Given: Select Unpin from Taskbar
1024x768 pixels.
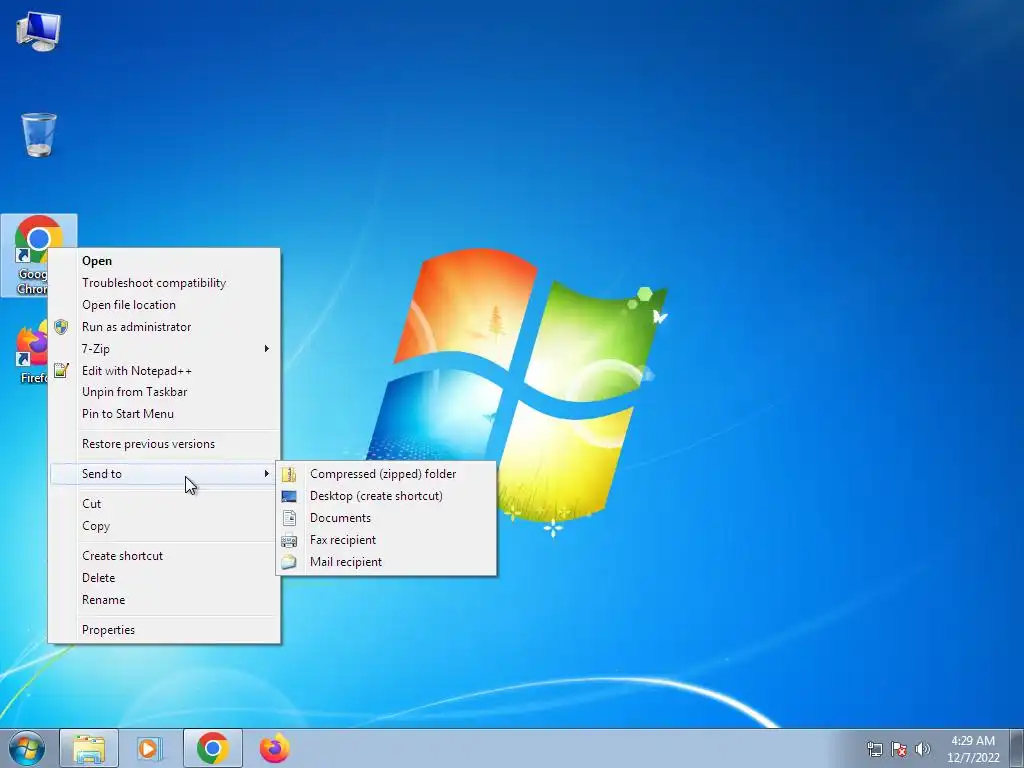Looking at the screenshot, I should [x=165, y=392].
